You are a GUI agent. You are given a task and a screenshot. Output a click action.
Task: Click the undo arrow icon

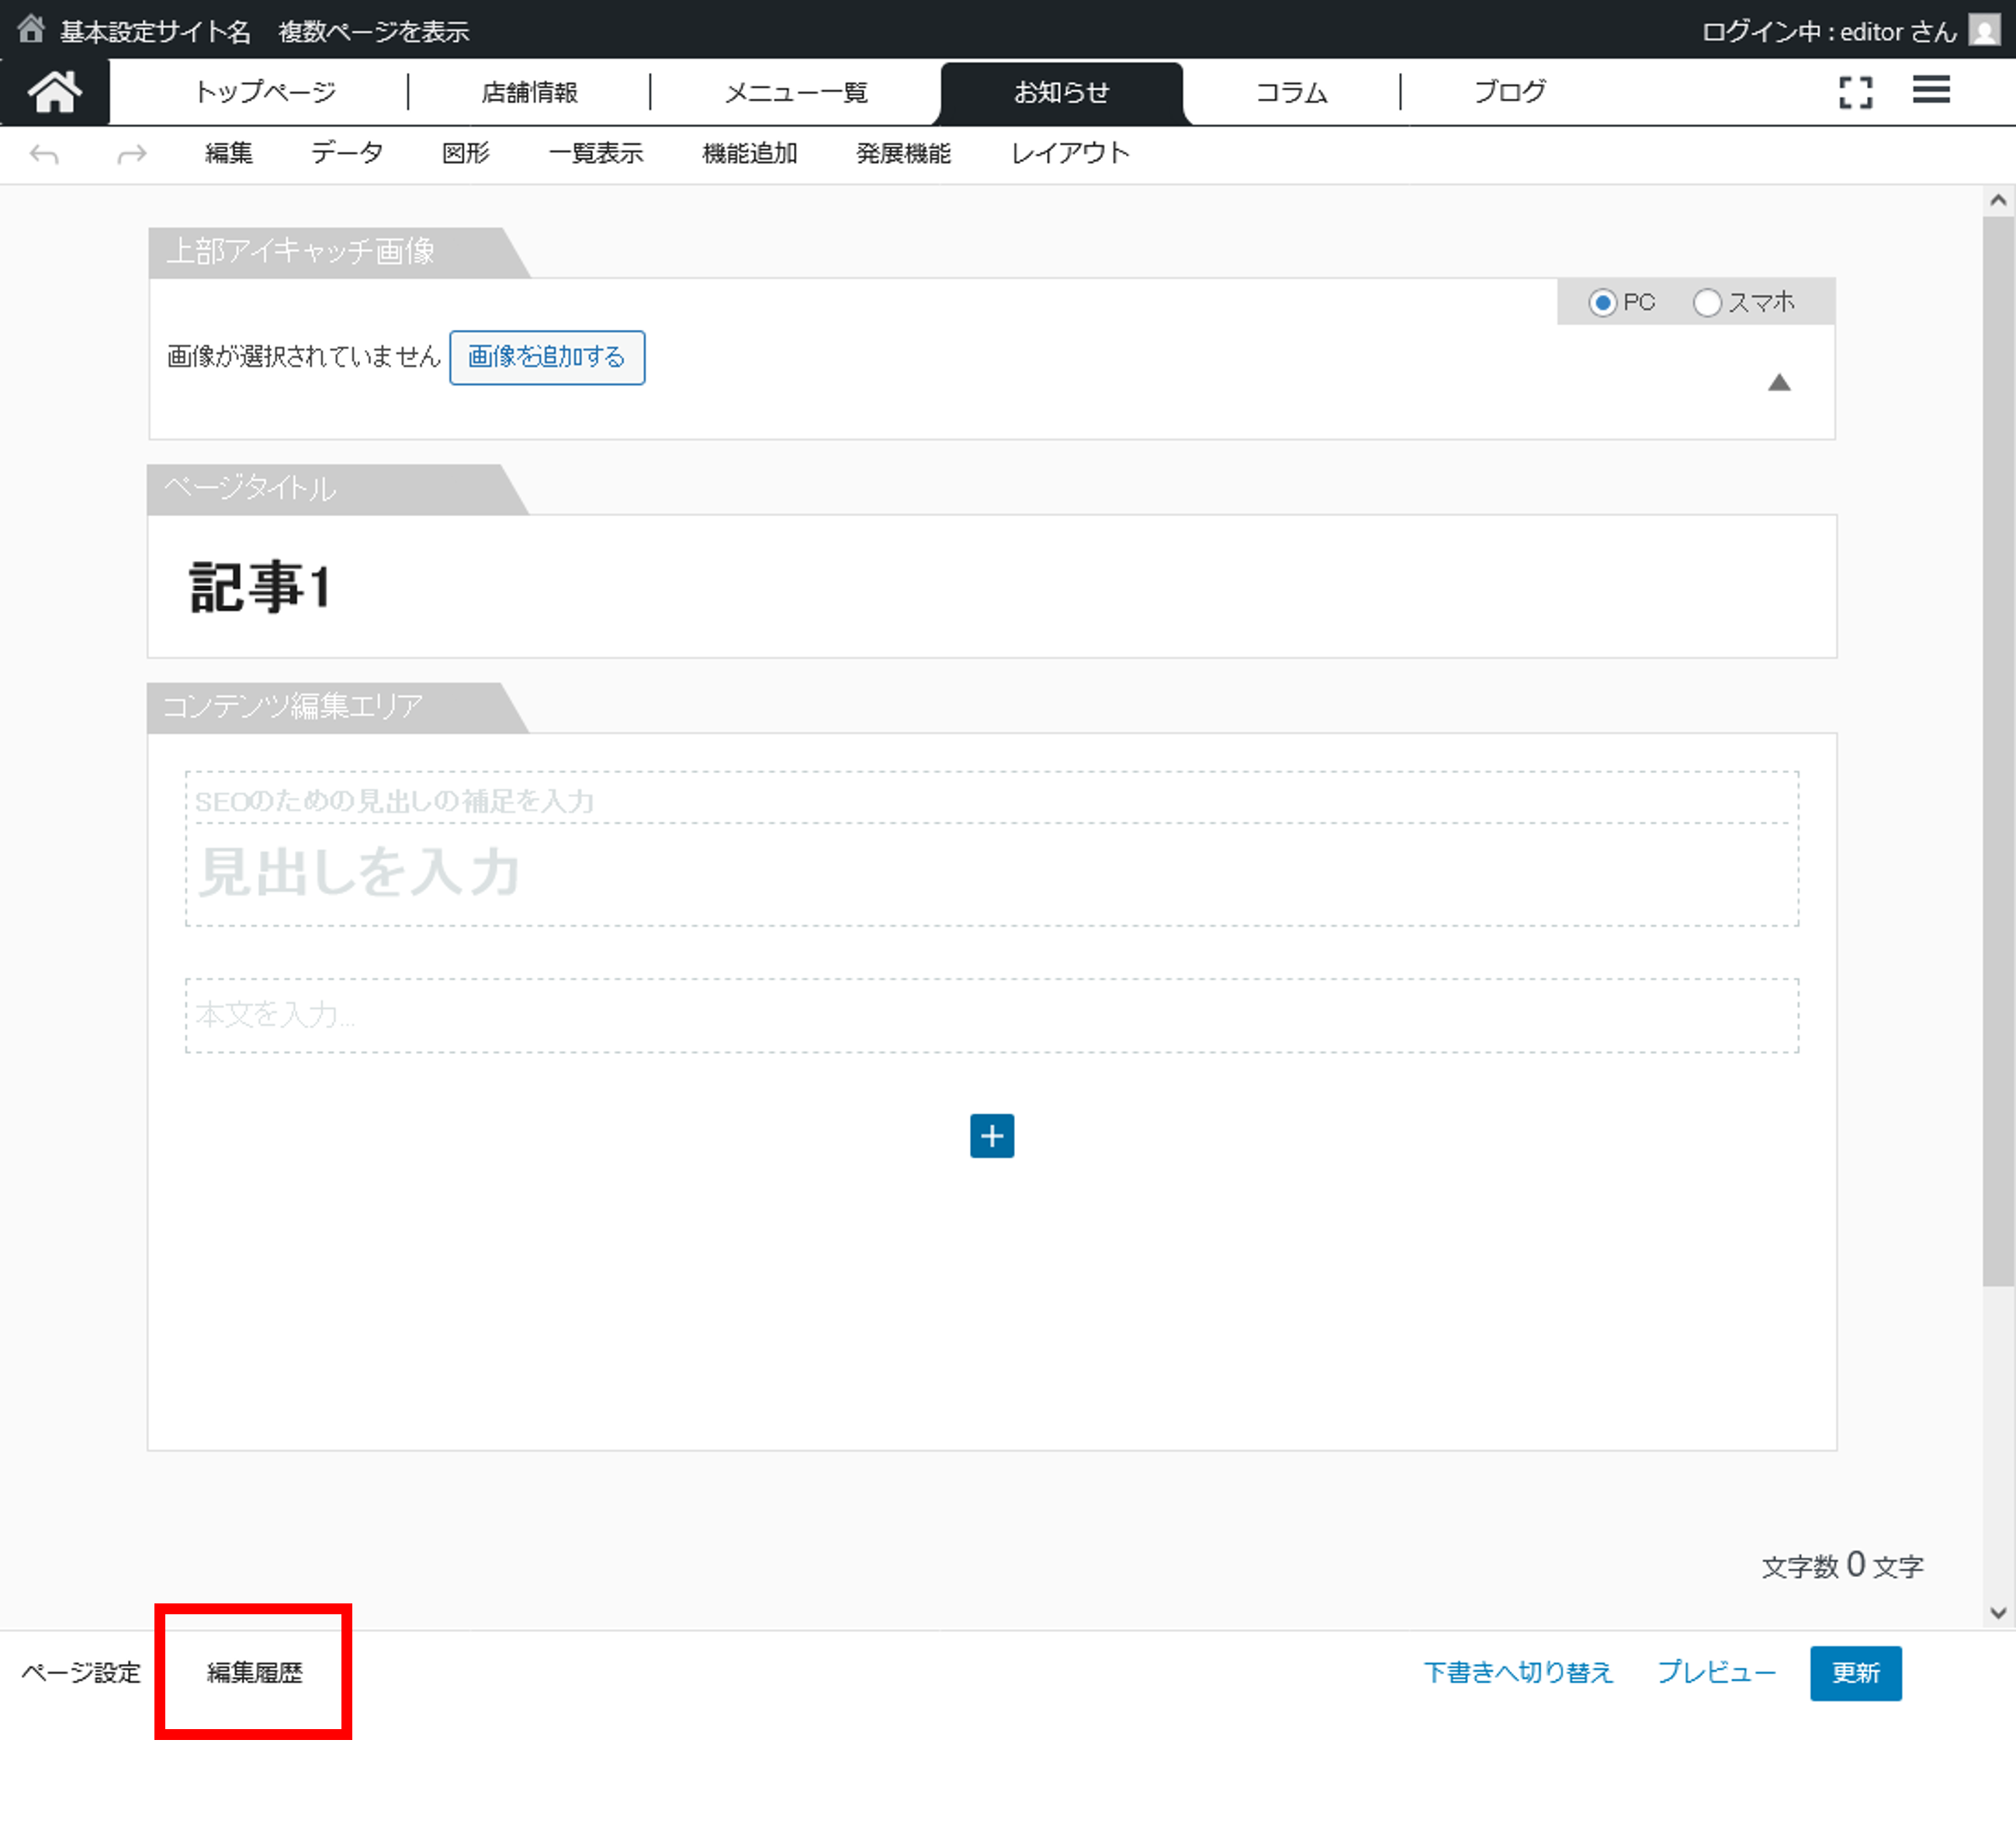(x=44, y=154)
